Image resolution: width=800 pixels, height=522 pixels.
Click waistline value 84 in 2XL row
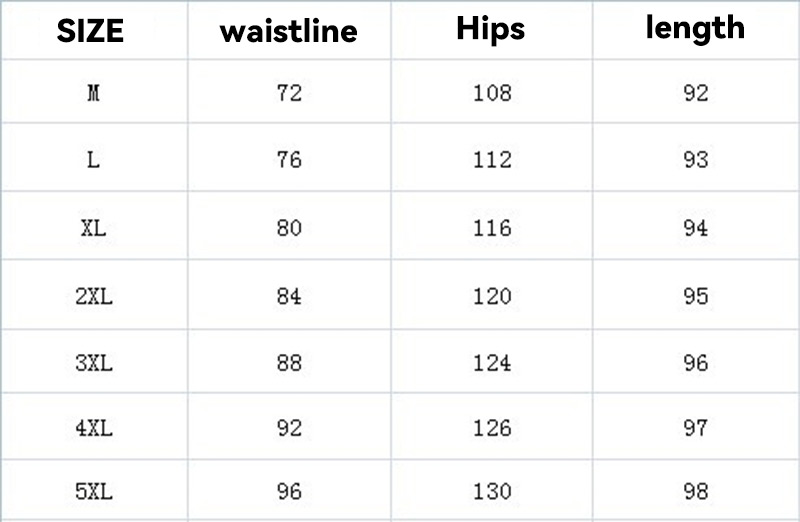coord(289,296)
